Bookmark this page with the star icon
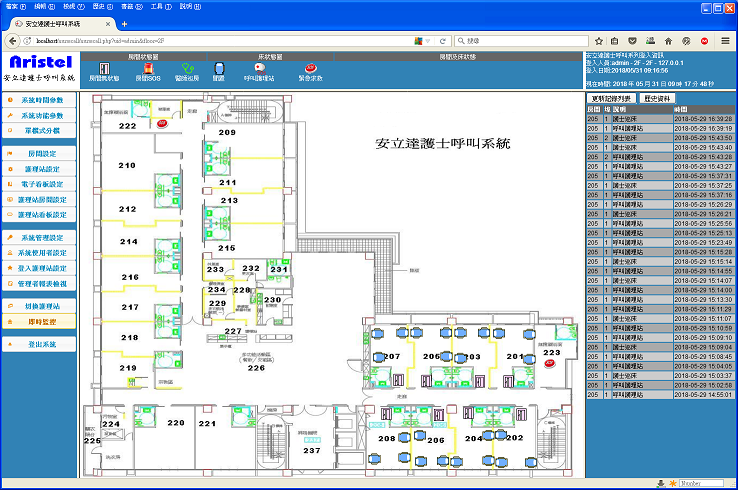The height and width of the screenshot is (490, 738). 599,41
